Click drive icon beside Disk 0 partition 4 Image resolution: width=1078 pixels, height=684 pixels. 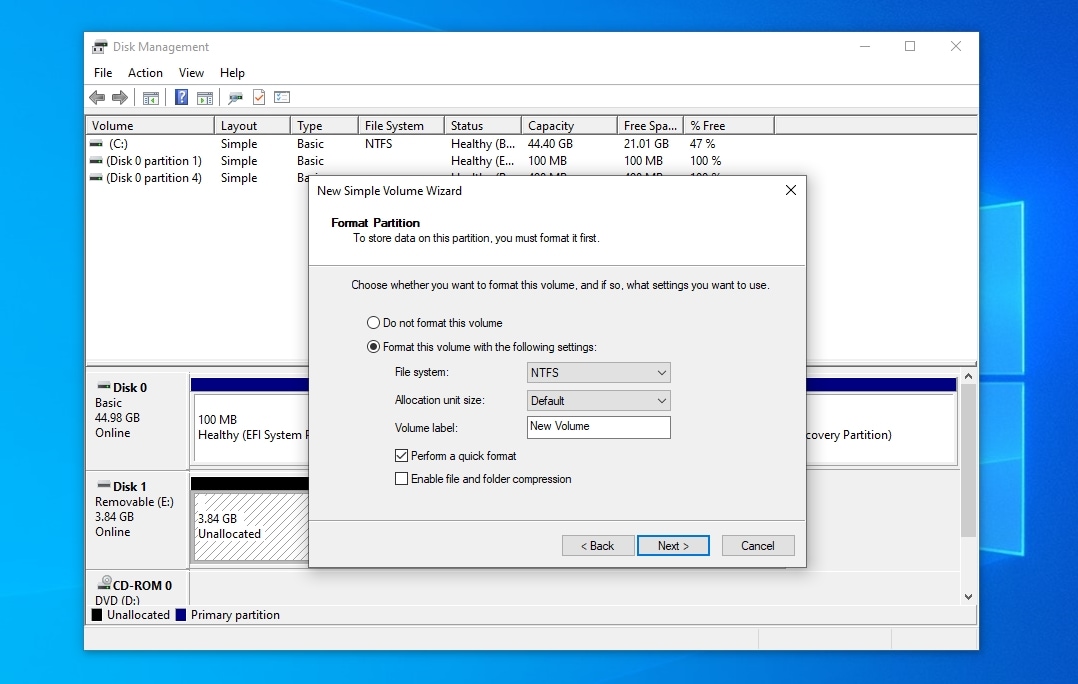(96, 177)
